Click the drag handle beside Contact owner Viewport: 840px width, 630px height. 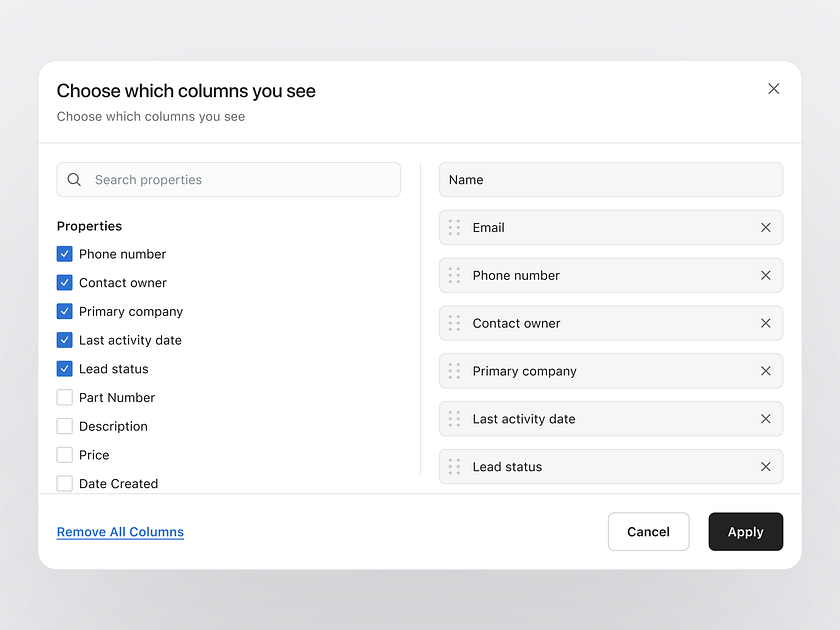(x=456, y=323)
